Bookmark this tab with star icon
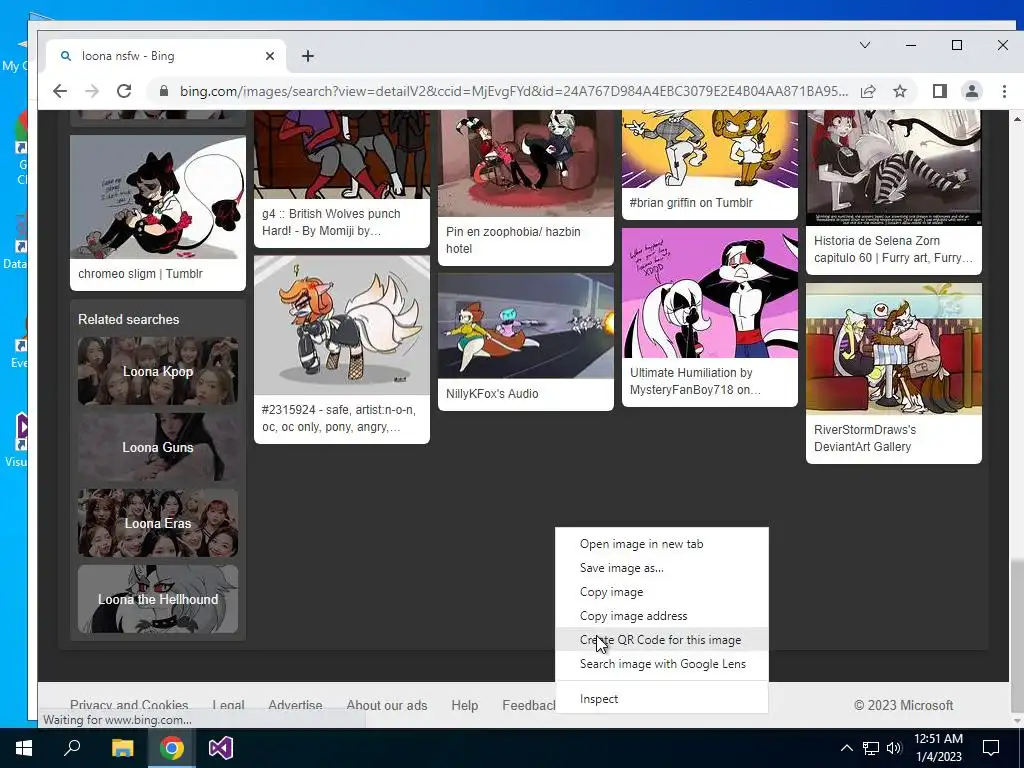The image size is (1024, 768). [x=900, y=91]
